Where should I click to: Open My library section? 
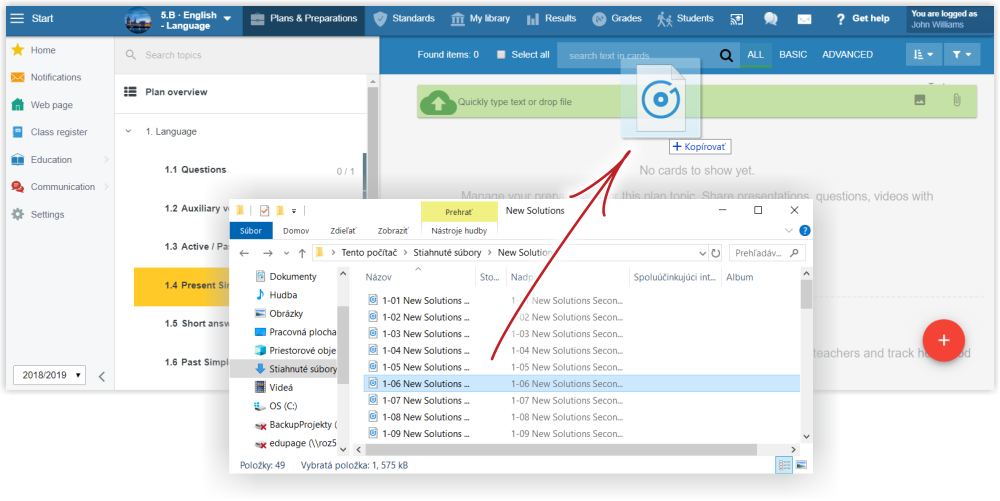click(480, 18)
